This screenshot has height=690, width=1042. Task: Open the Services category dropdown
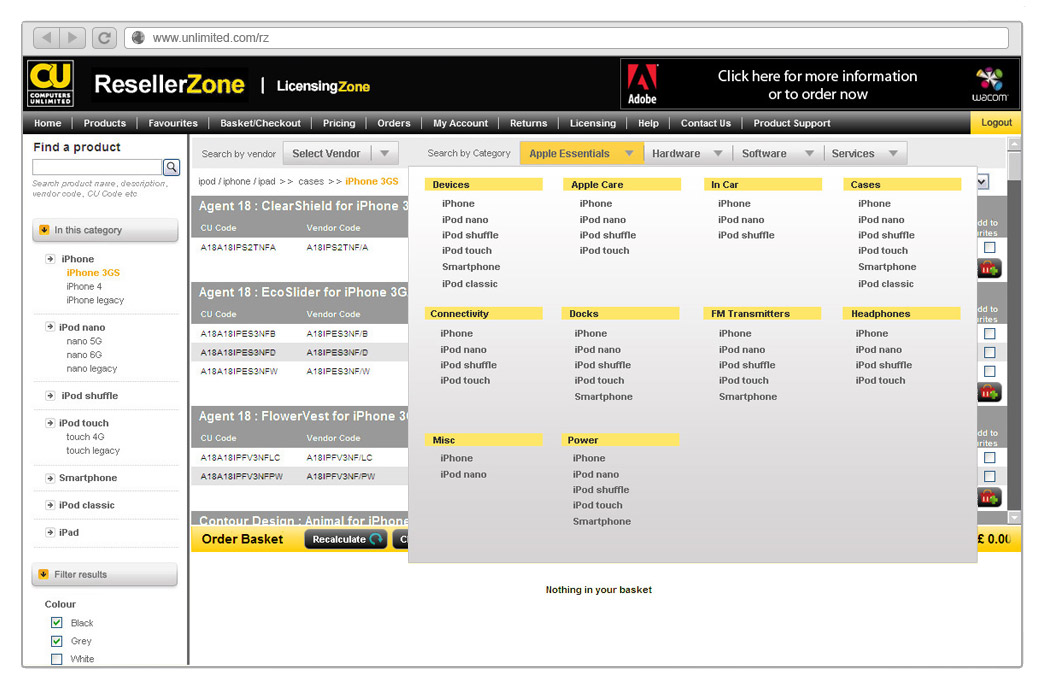(x=865, y=154)
